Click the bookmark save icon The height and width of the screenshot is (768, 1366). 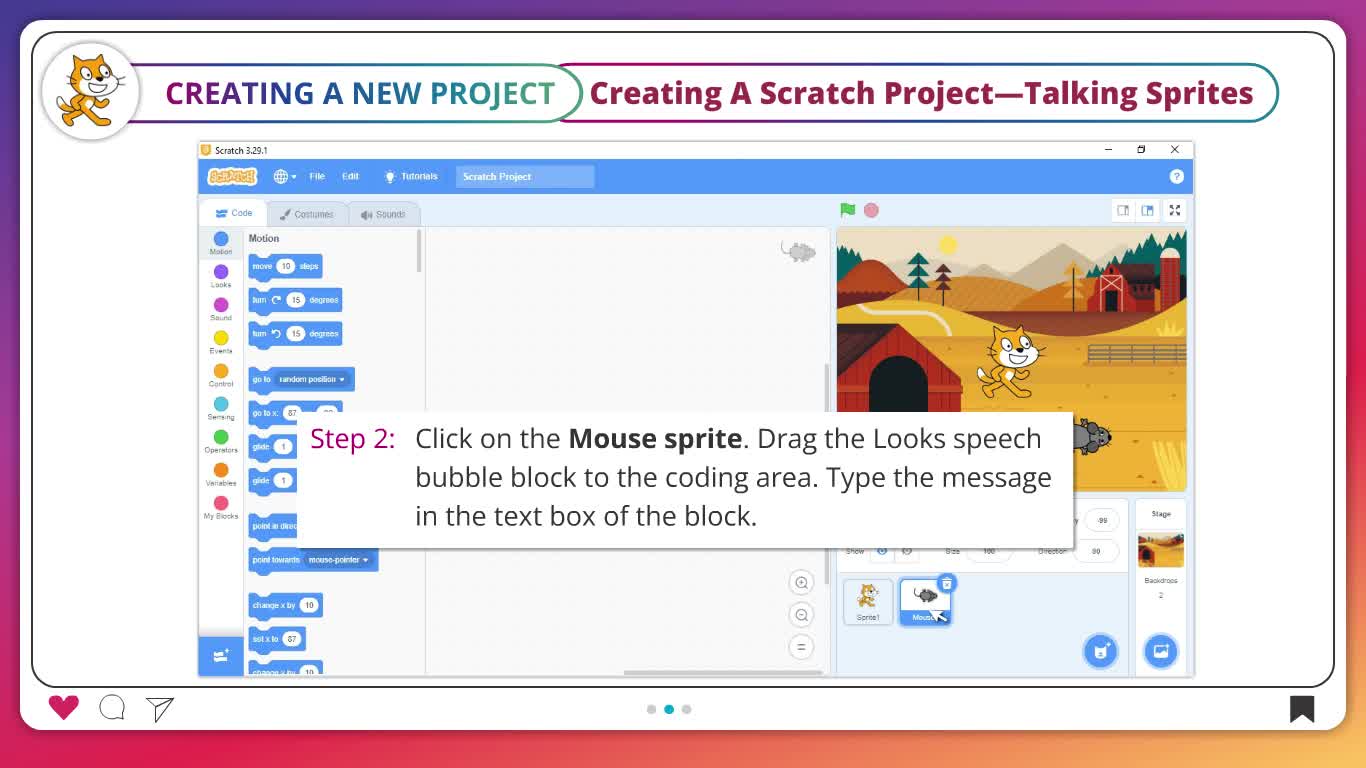click(1301, 709)
